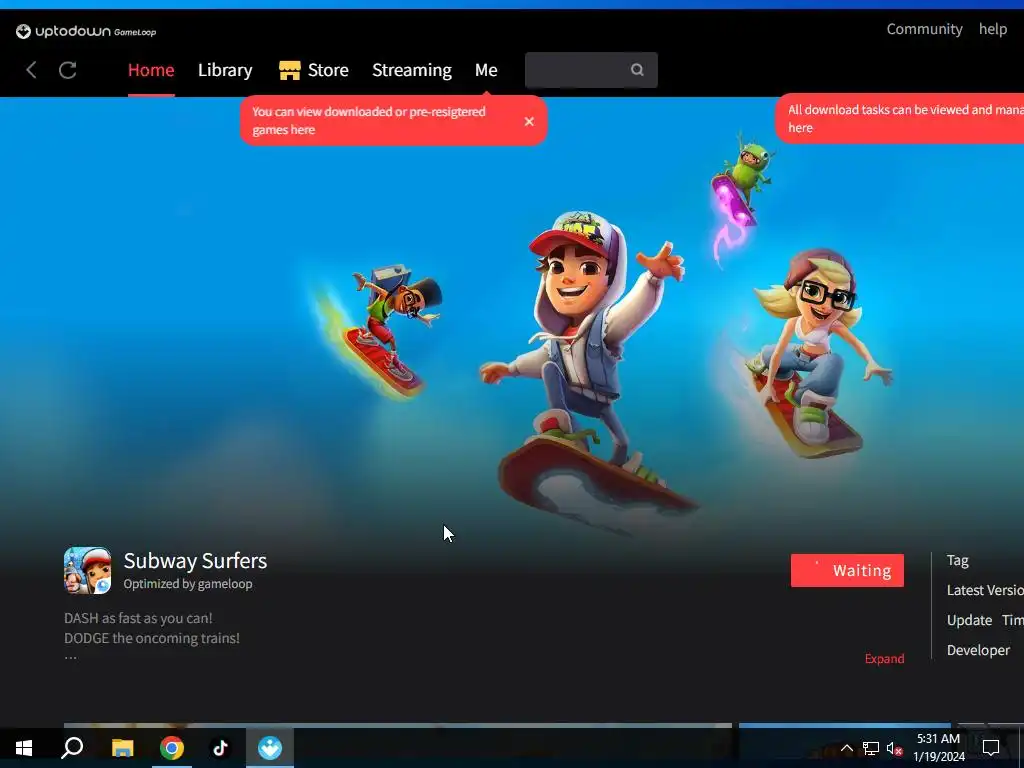Screen dimensions: 1024x768
Task: Refresh the page with reload icon
Action: click(x=68, y=70)
